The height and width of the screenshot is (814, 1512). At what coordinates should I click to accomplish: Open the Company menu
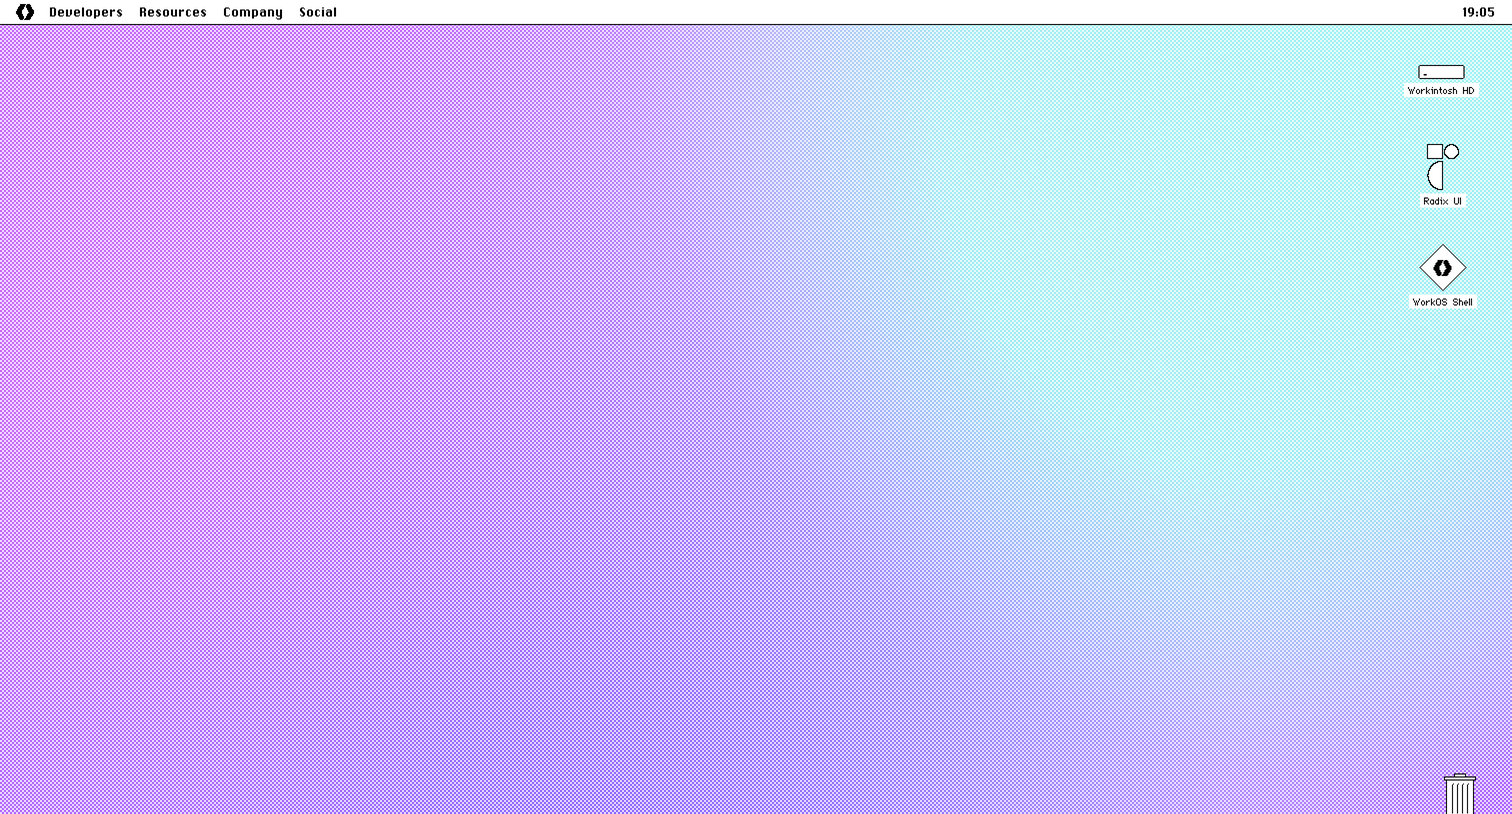click(253, 12)
